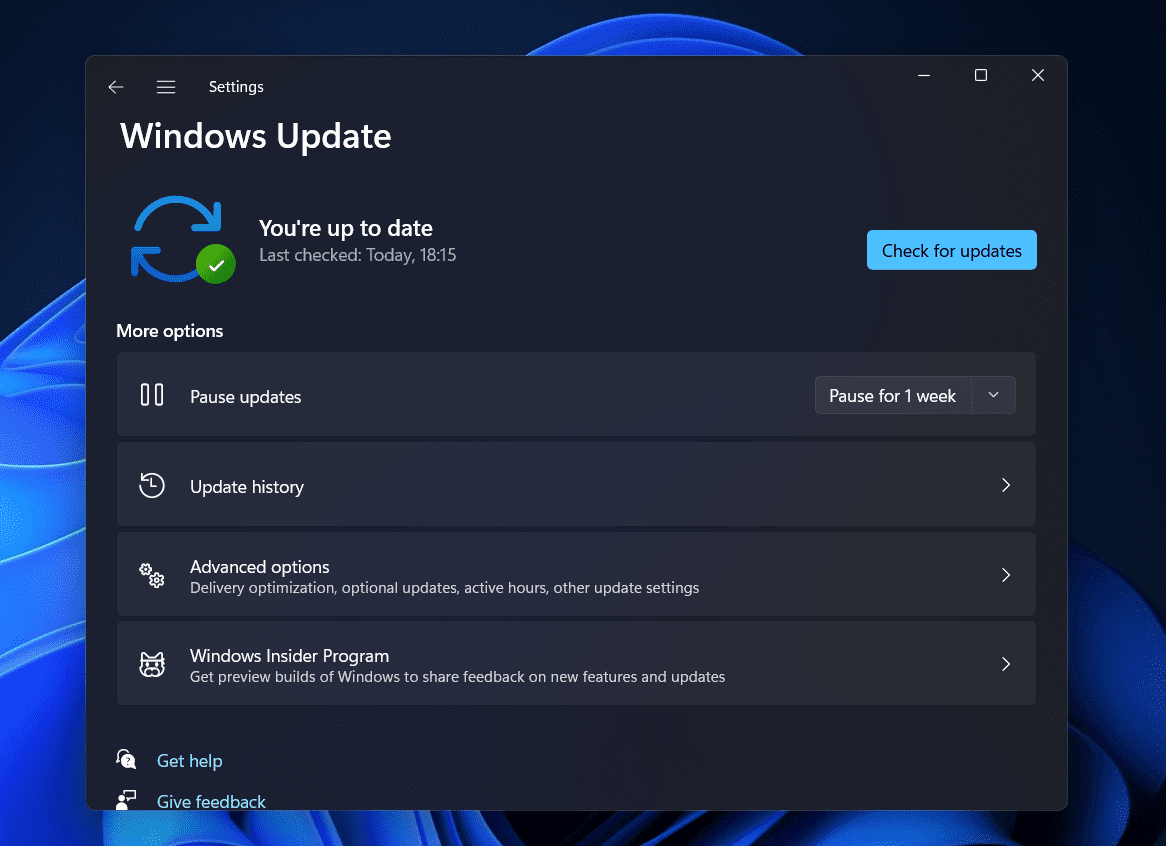Screen dimensions: 1166x846
Task: Click the Windows Insider Program cat icon
Action: [x=152, y=664]
